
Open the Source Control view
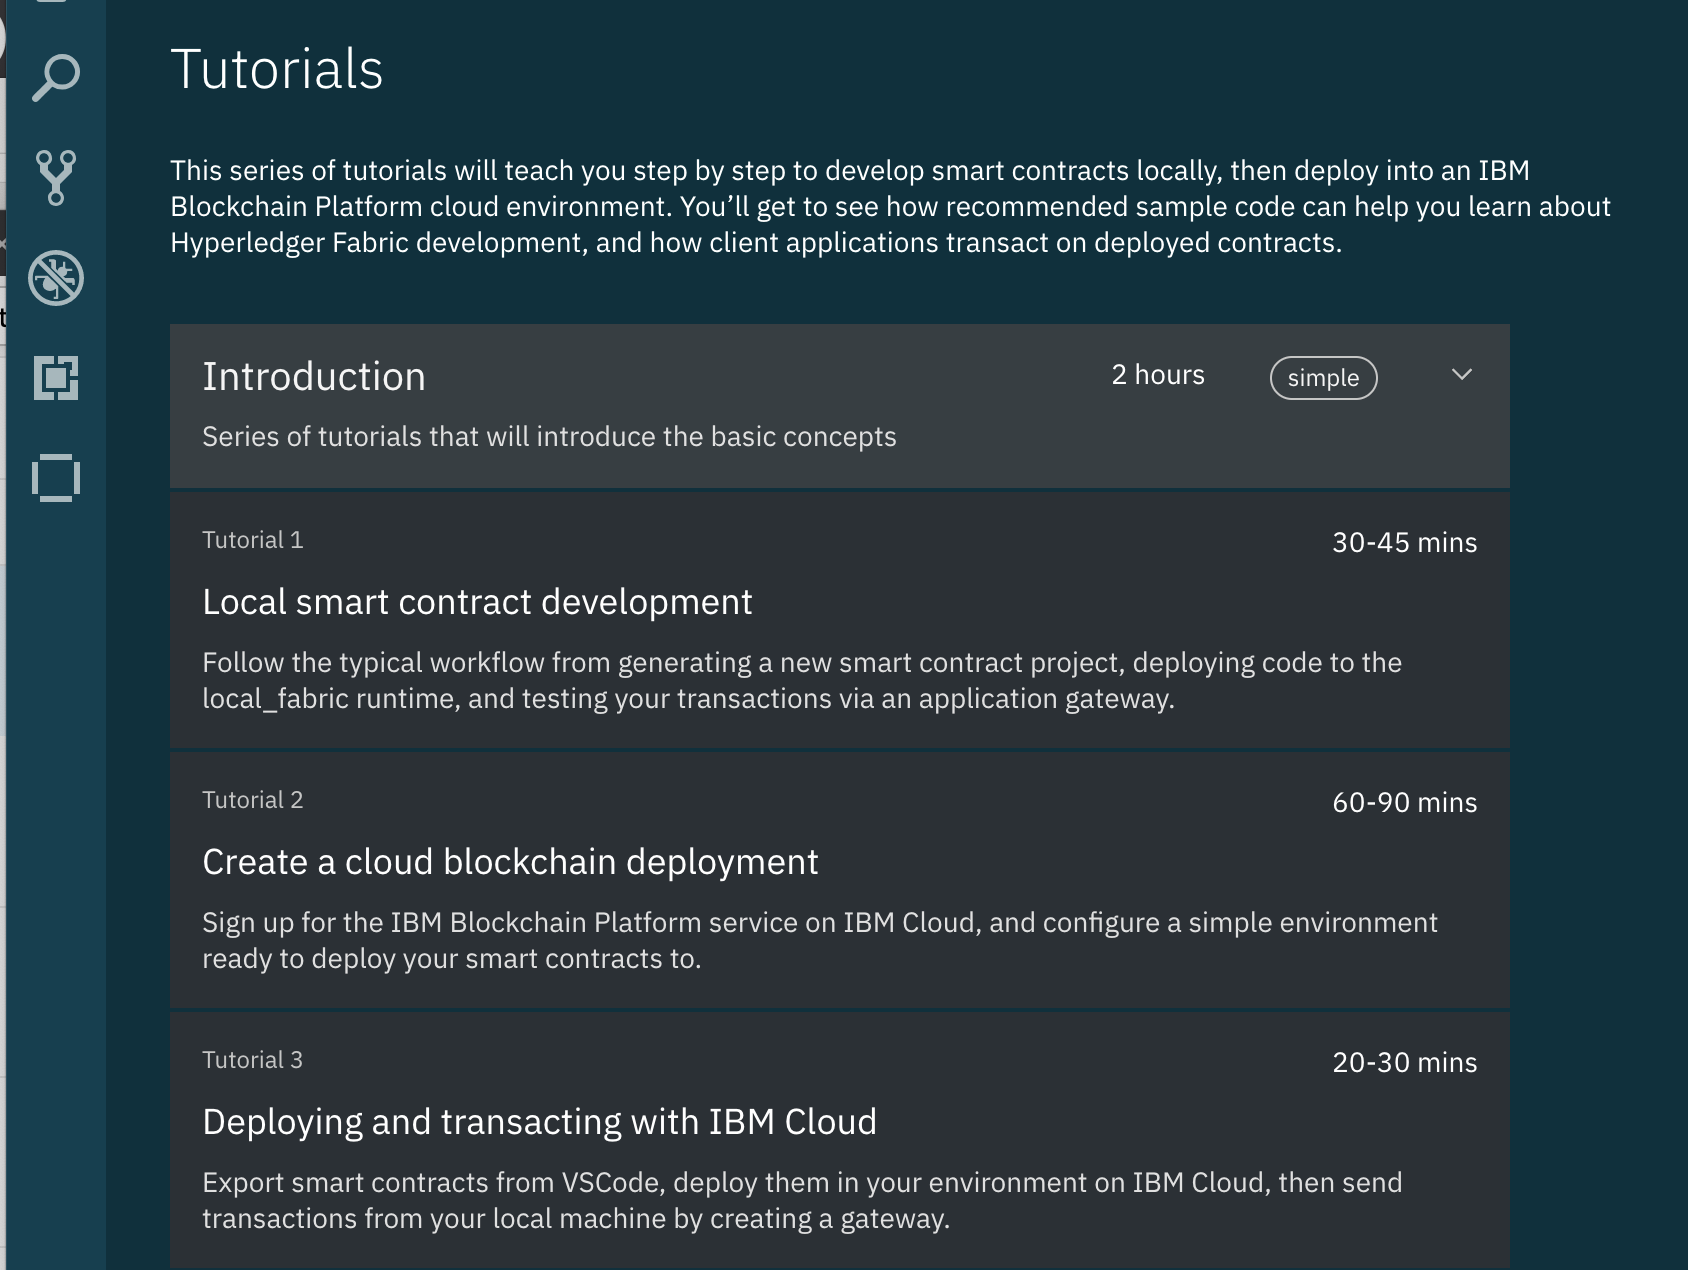(56, 177)
